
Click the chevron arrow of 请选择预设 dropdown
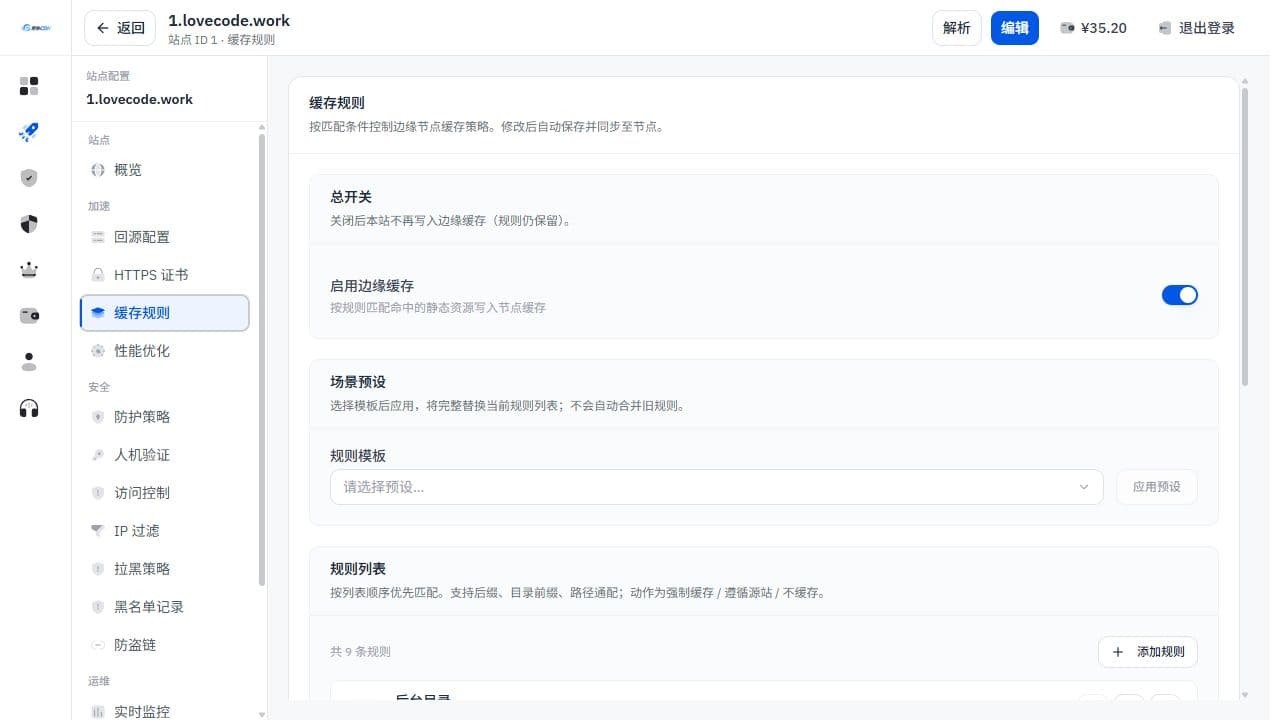pyautogui.click(x=1084, y=487)
